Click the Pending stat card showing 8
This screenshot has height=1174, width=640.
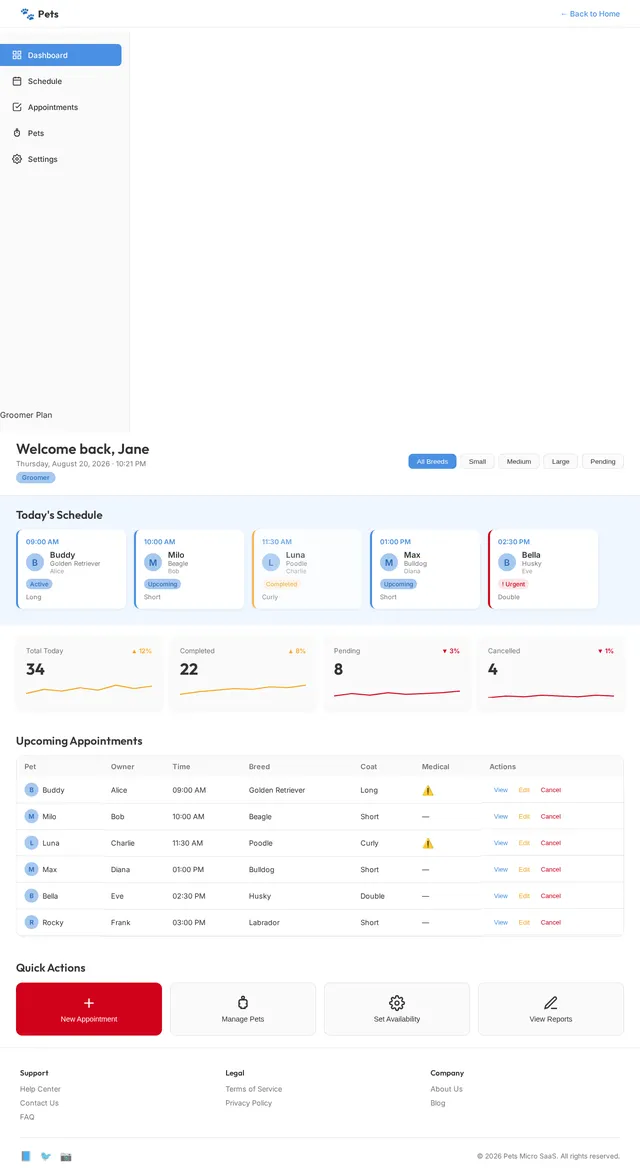[x=397, y=673]
